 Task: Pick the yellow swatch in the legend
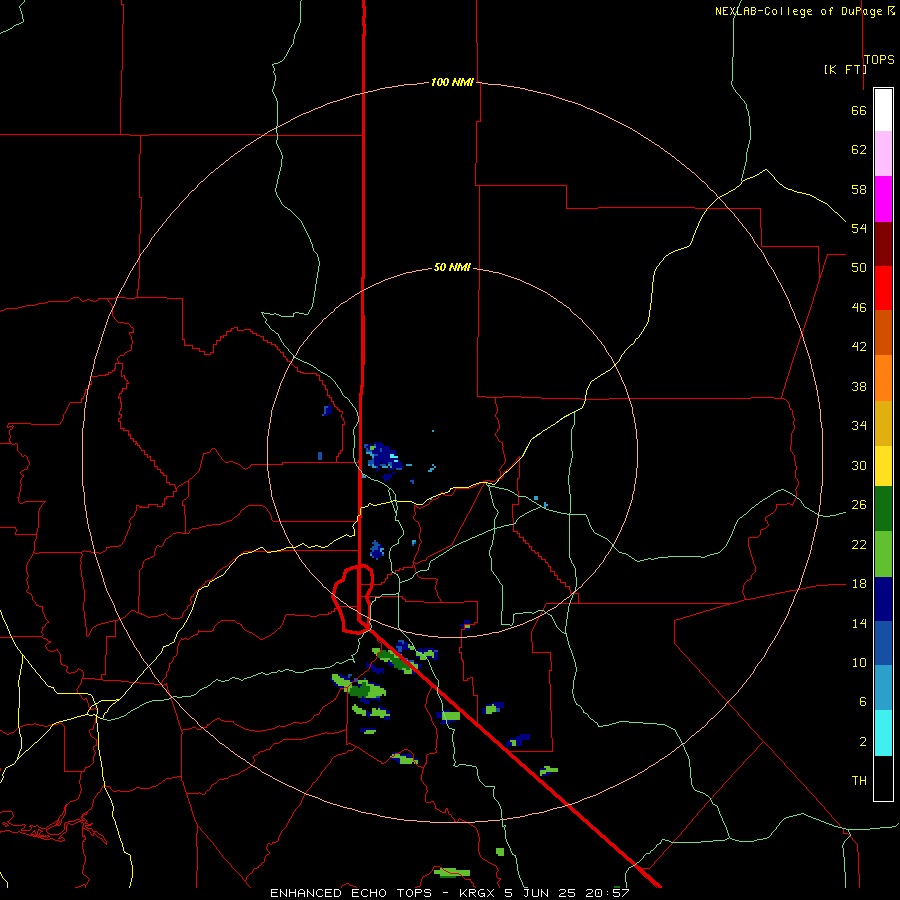click(883, 466)
